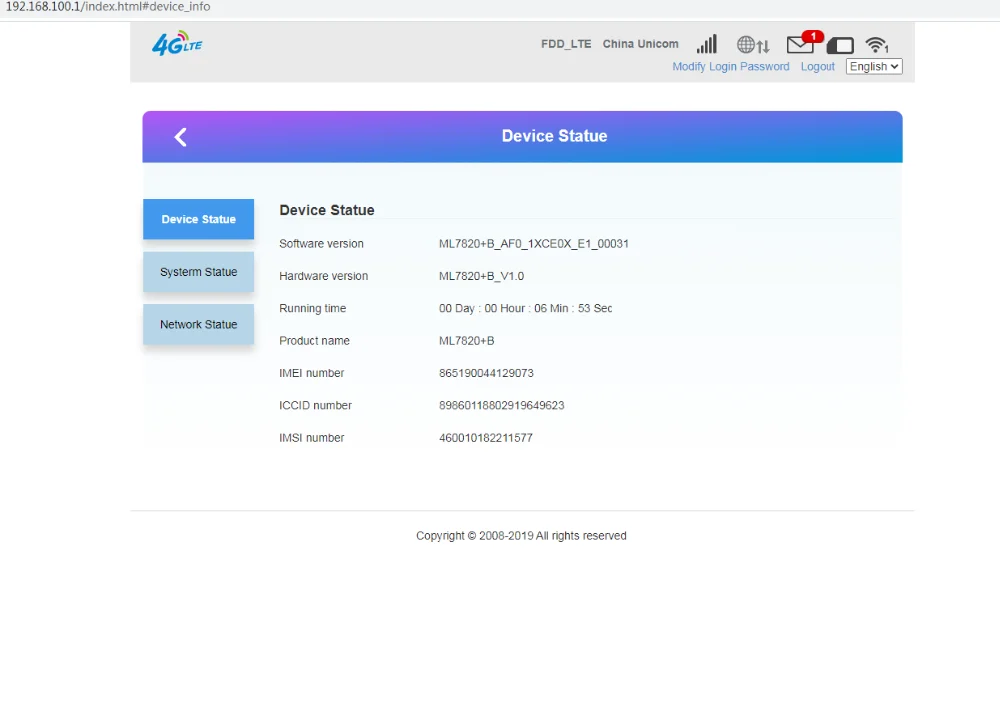Click the Software version label

click(321, 244)
